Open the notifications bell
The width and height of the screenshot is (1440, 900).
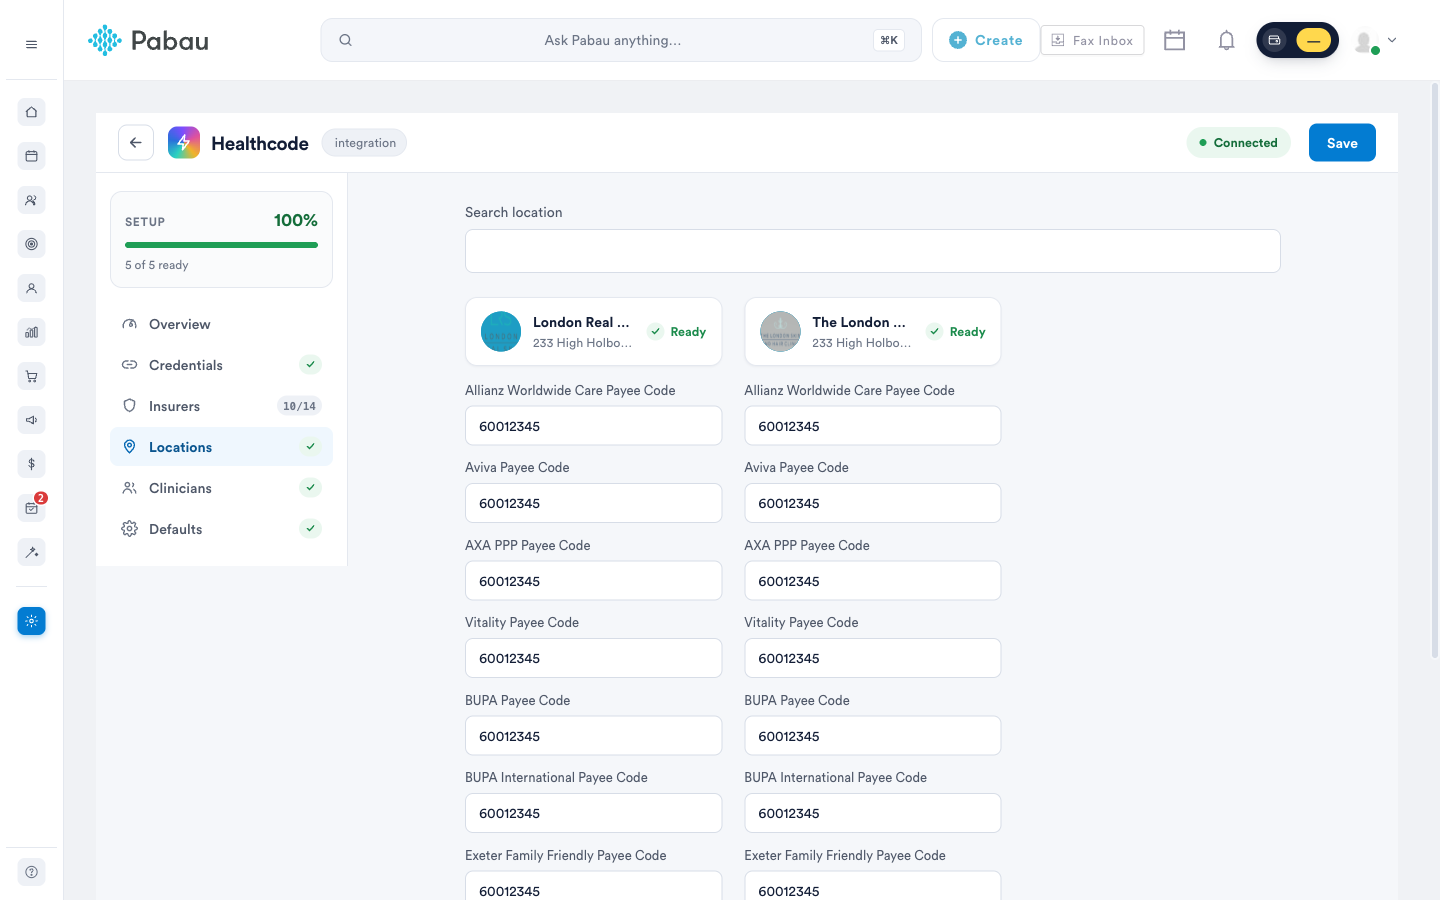1226,40
